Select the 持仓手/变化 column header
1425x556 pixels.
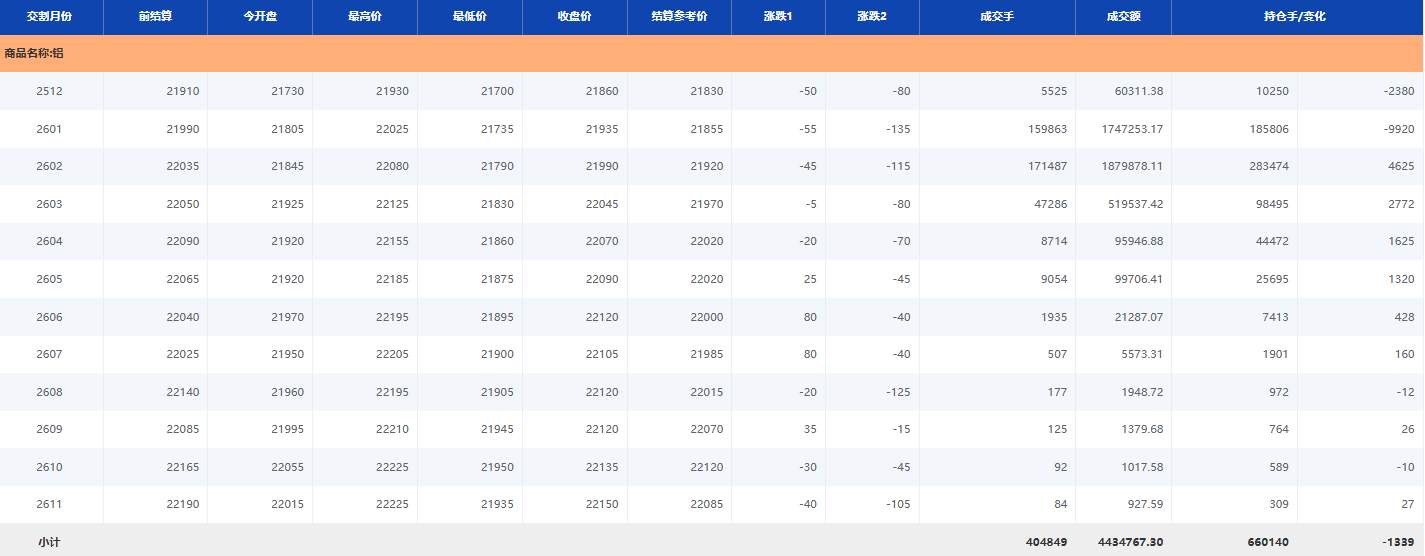click(x=1295, y=17)
